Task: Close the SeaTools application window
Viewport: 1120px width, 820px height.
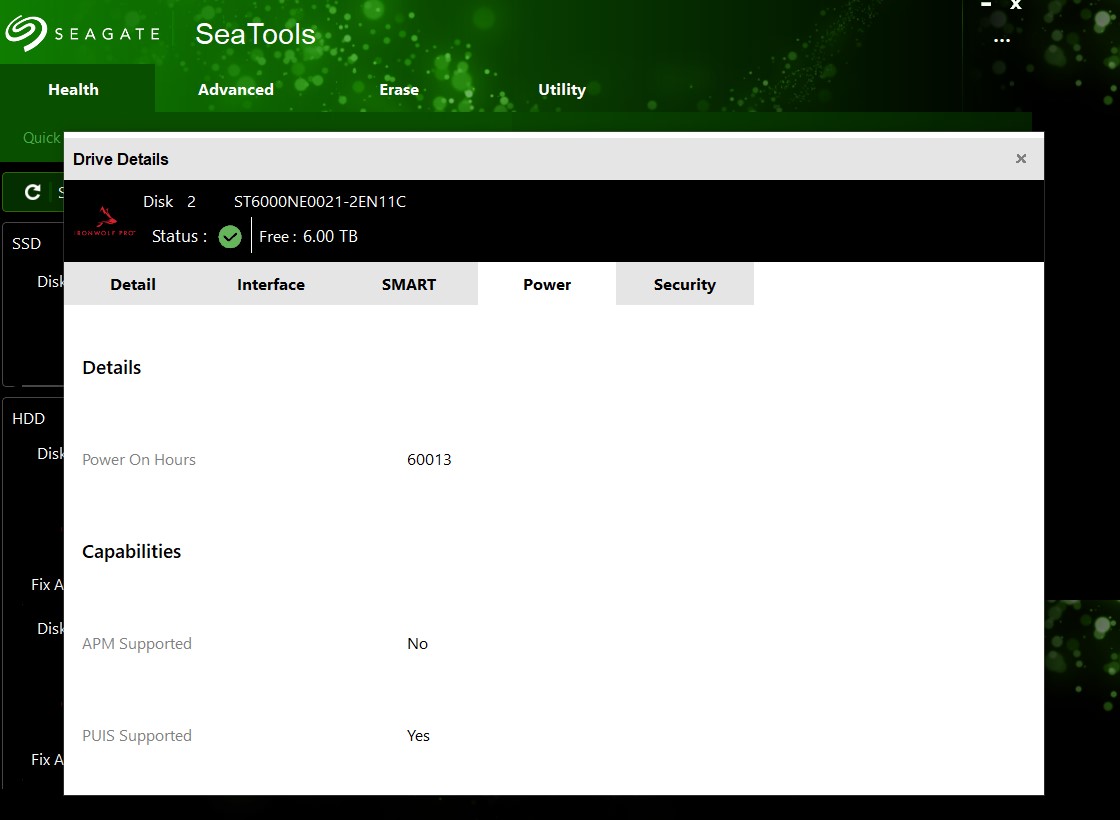Action: pyautogui.click(x=1016, y=5)
